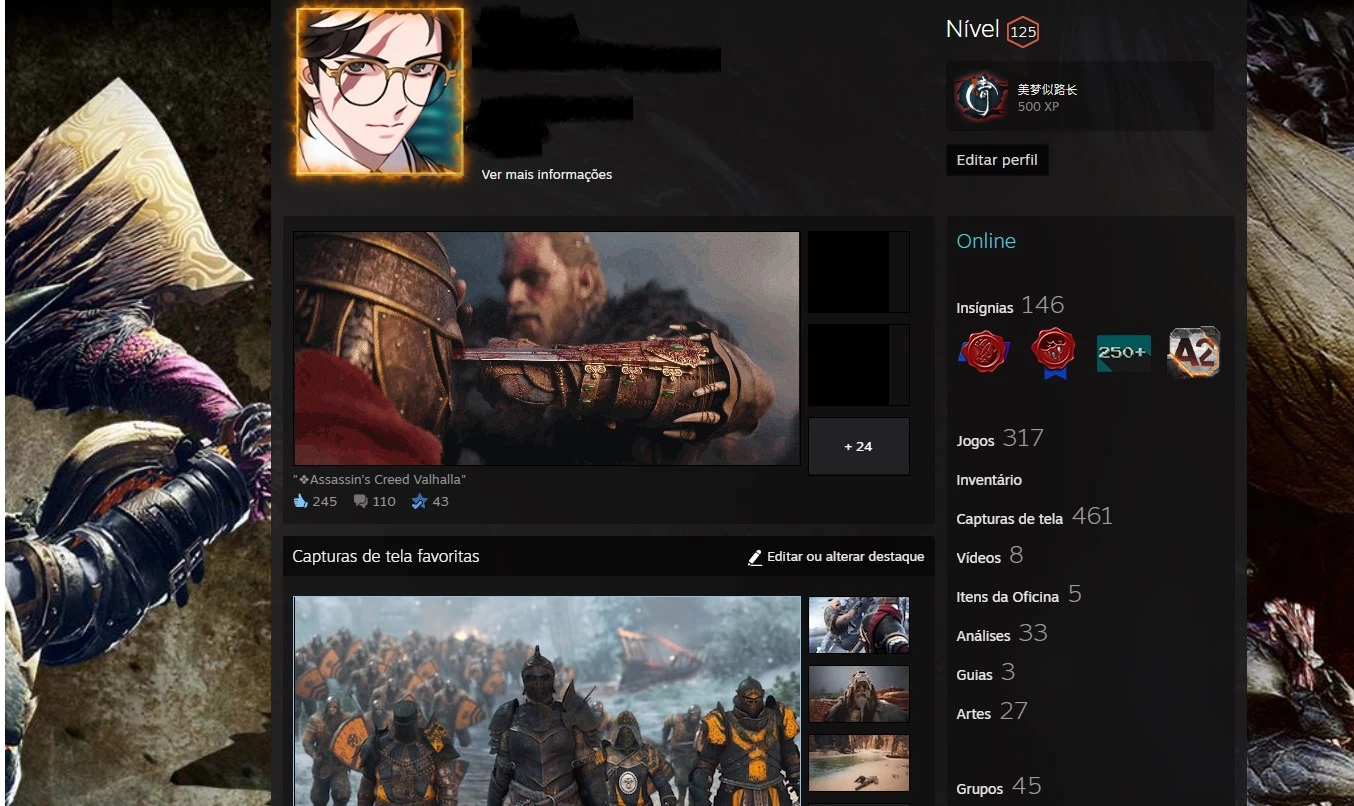Image resolution: width=1354 pixels, height=806 pixels.
Task: Open the beach landscape screenshot thumbnail
Action: coord(858,762)
